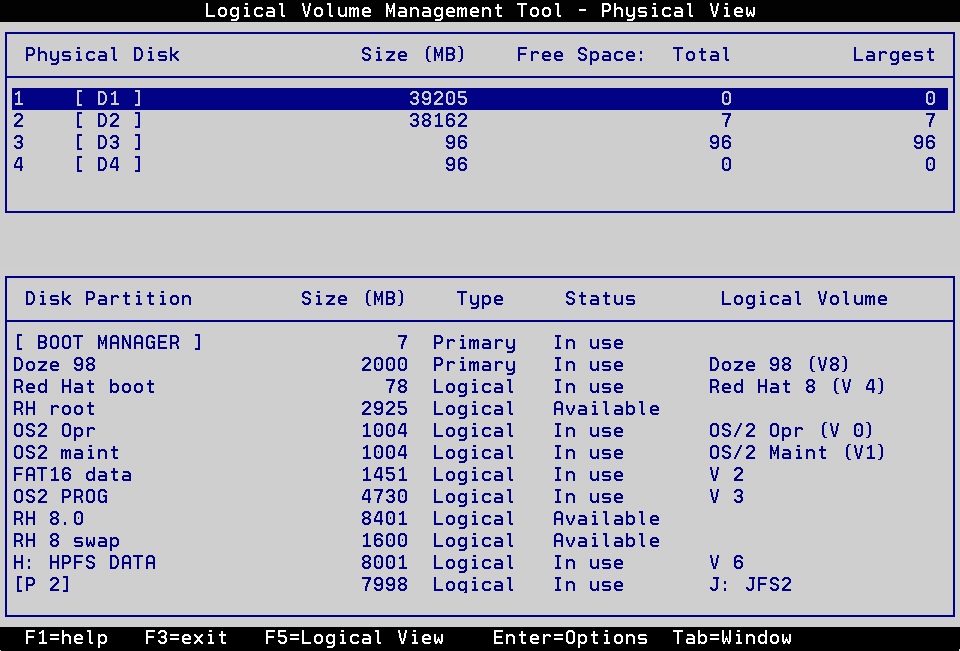Select the FAT16 data partition
The height and width of the screenshot is (651, 960).
tap(72, 475)
